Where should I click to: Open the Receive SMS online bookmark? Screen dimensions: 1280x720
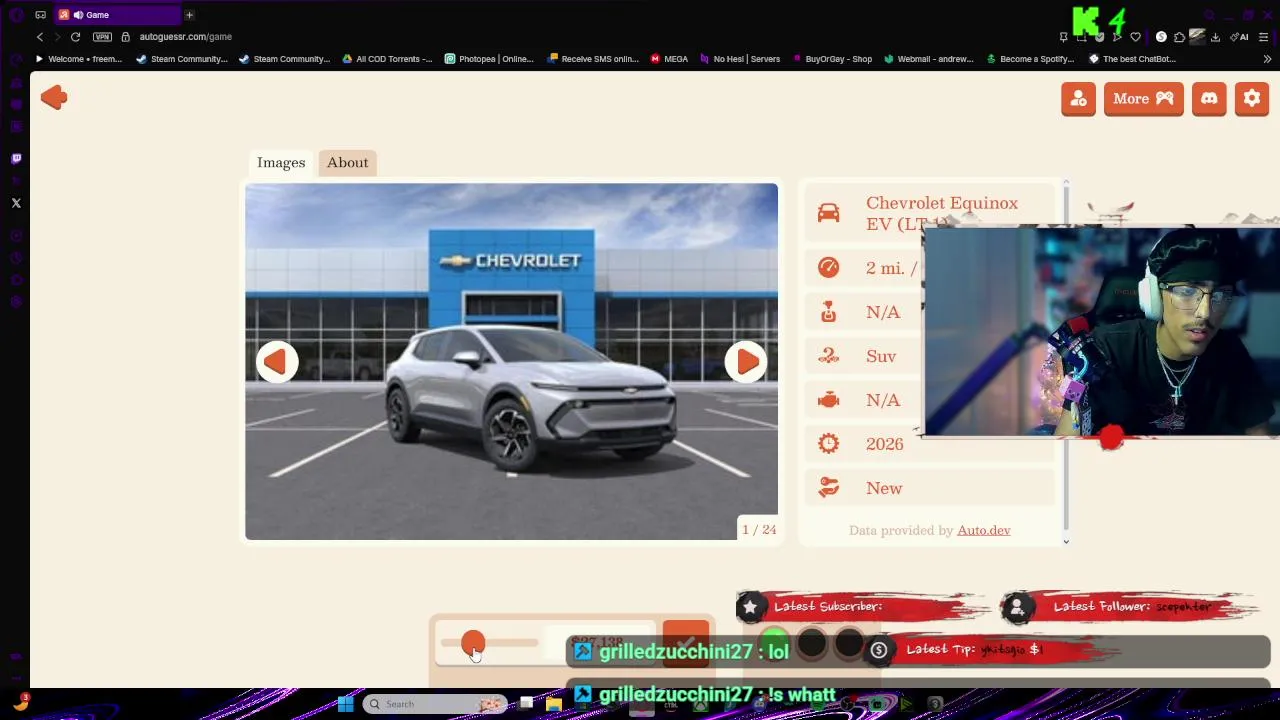tap(592, 59)
